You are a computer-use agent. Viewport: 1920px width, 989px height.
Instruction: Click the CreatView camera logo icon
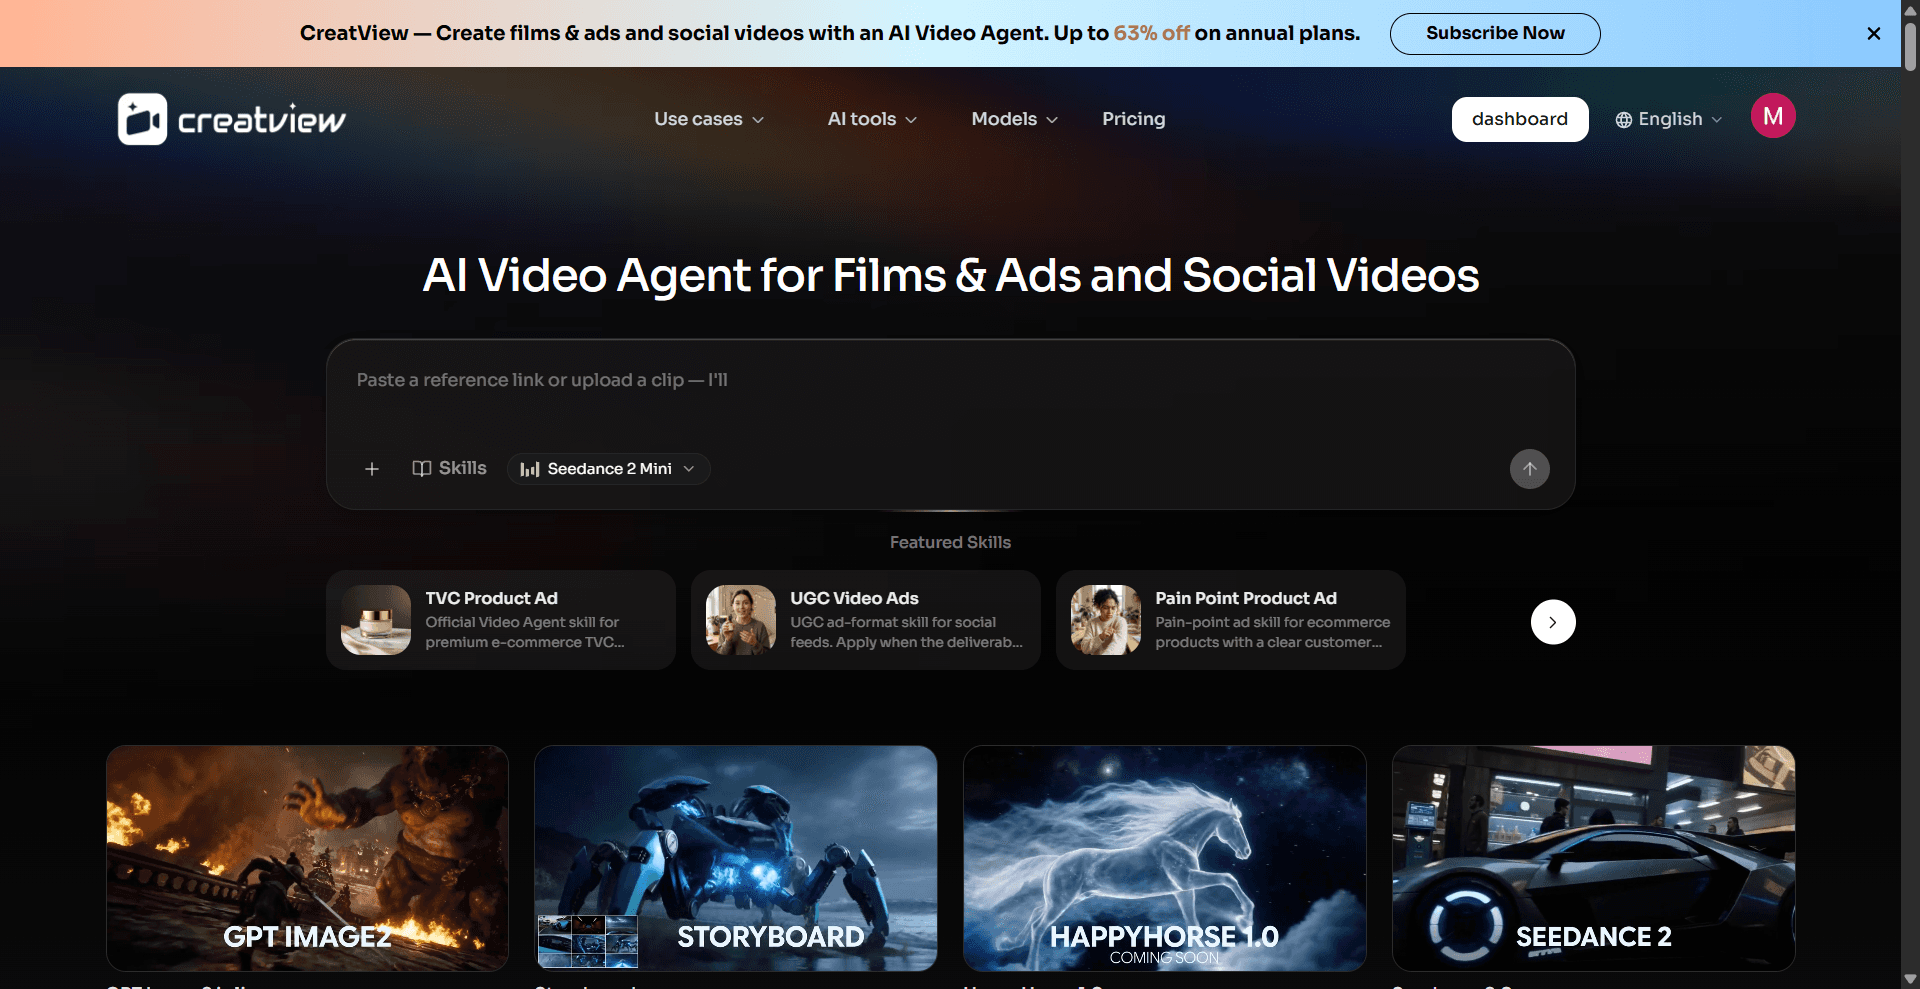click(x=142, y=119)
